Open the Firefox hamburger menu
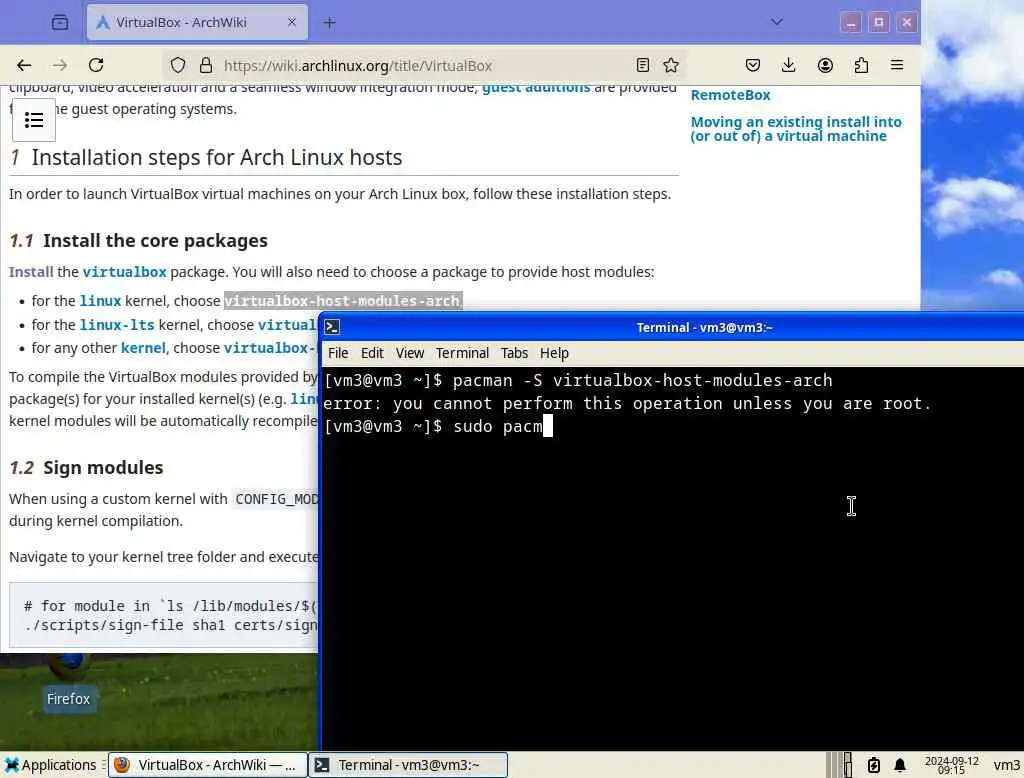 coord(897,65)
